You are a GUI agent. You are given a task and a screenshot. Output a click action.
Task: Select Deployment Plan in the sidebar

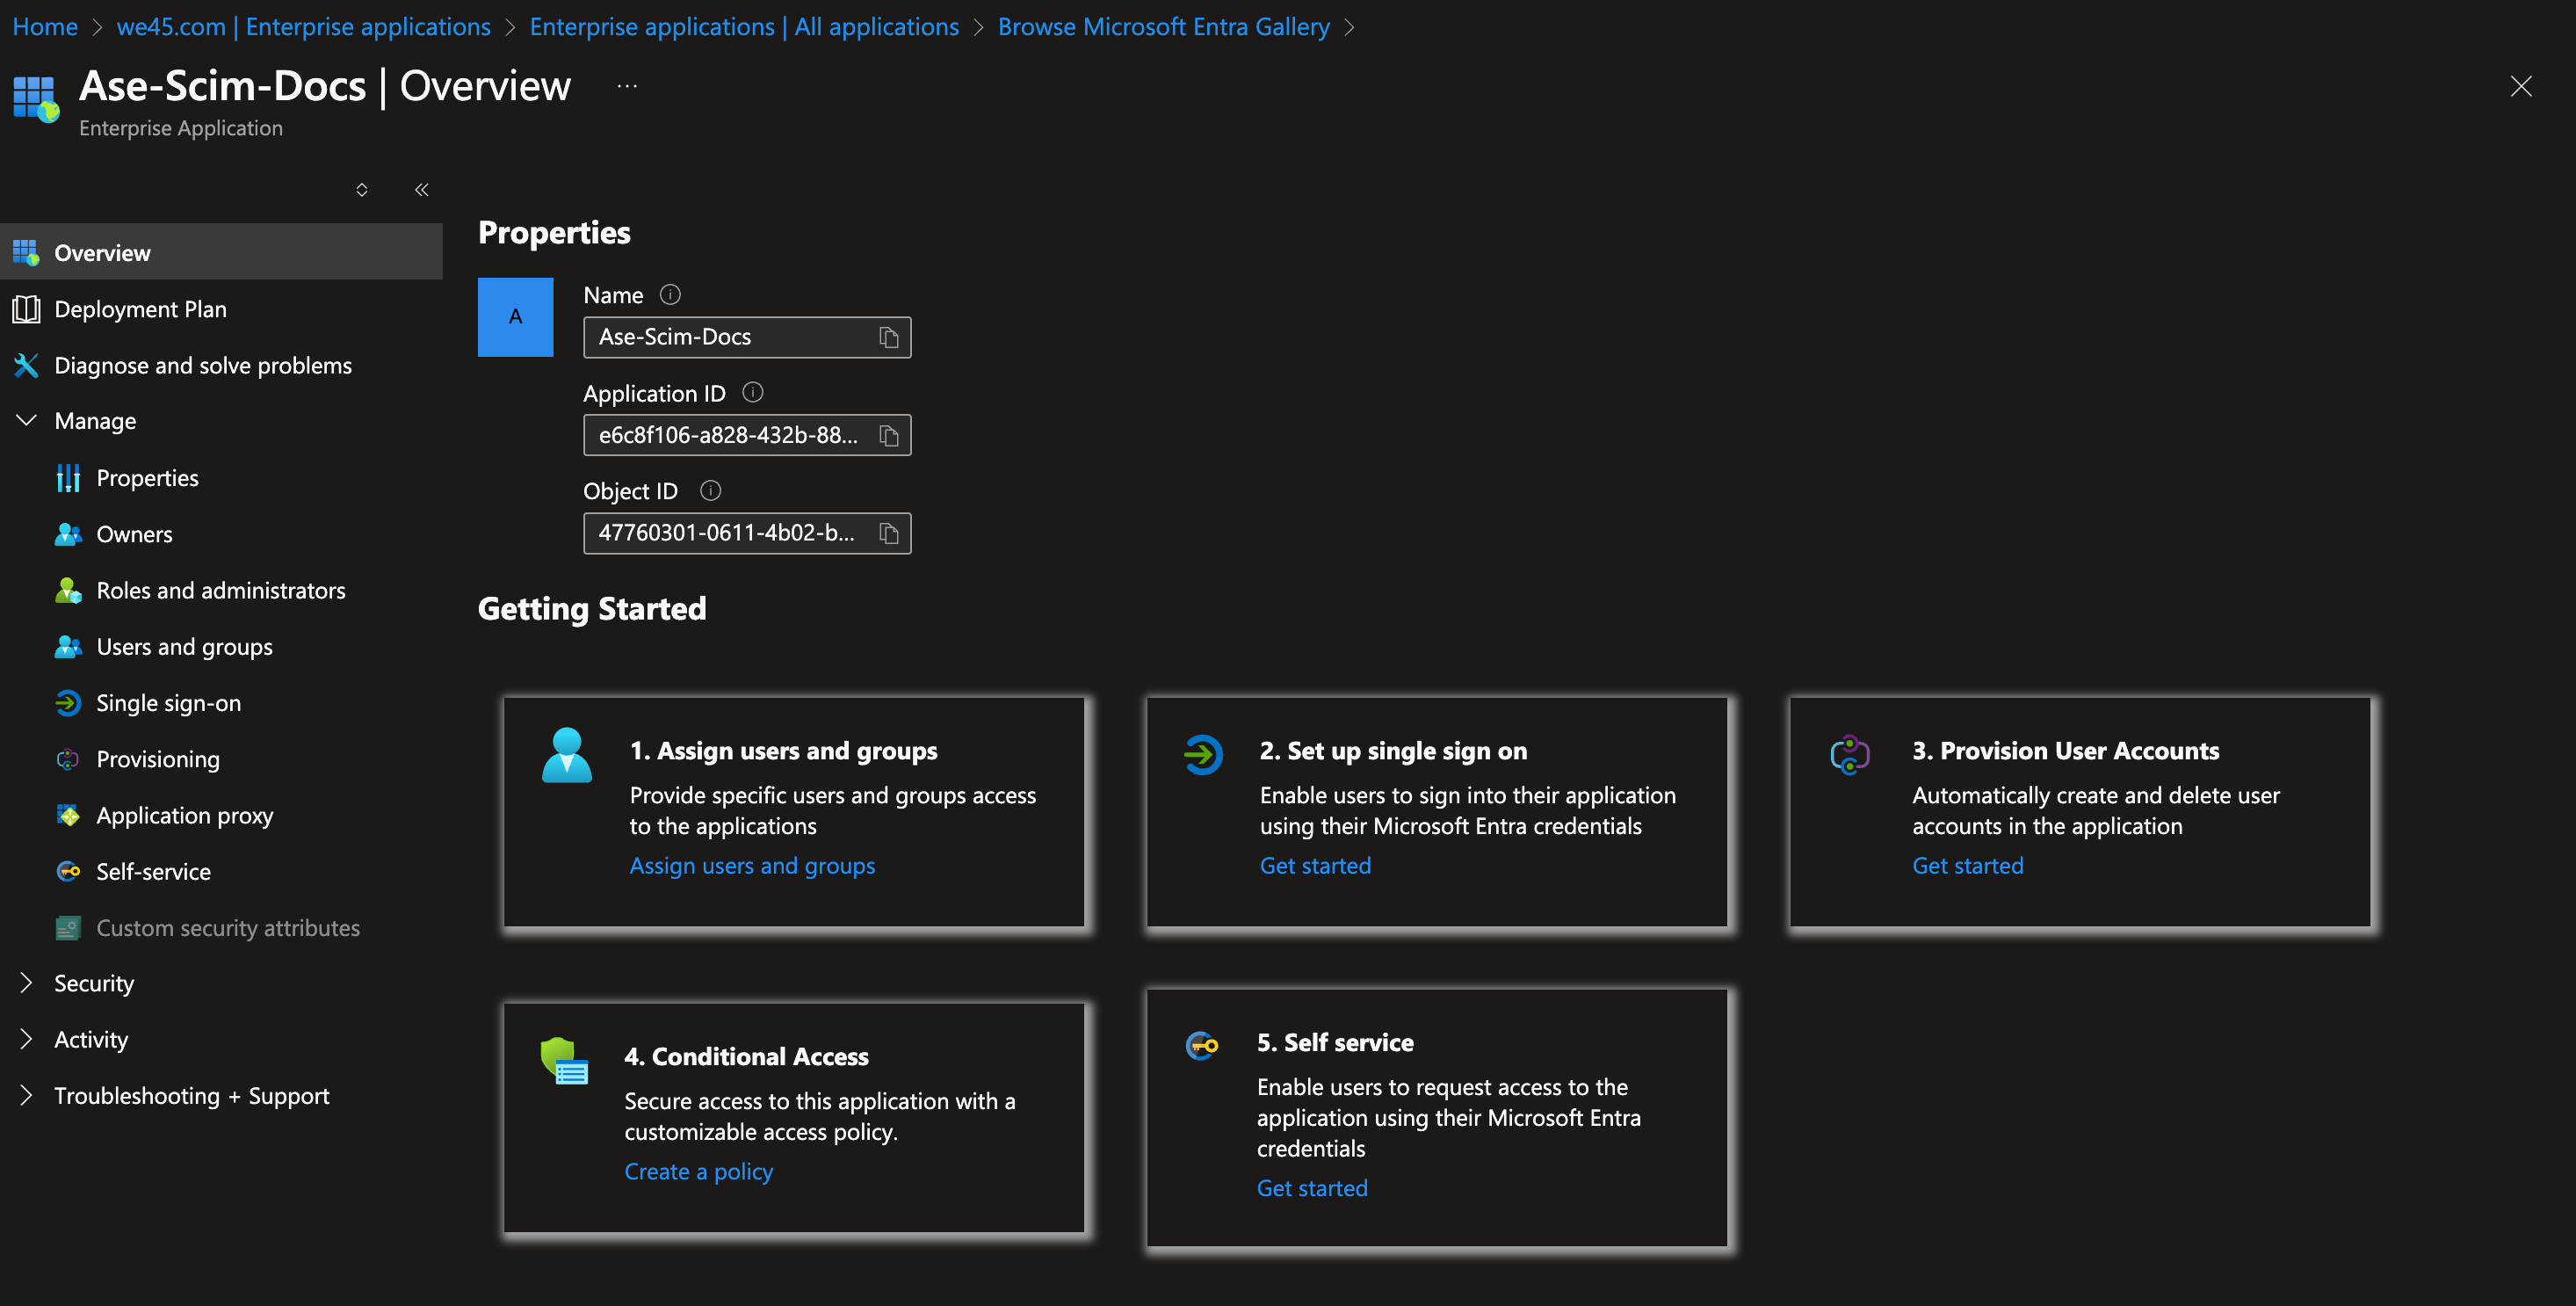click(140, 309)
